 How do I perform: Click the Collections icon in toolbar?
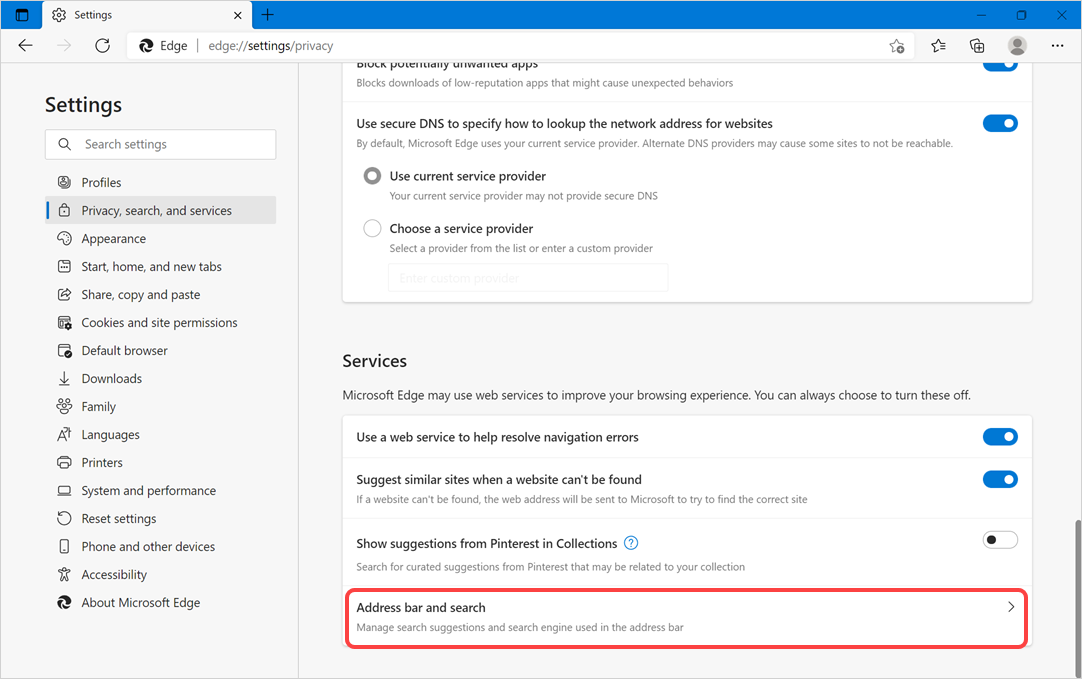coord(976,46)
